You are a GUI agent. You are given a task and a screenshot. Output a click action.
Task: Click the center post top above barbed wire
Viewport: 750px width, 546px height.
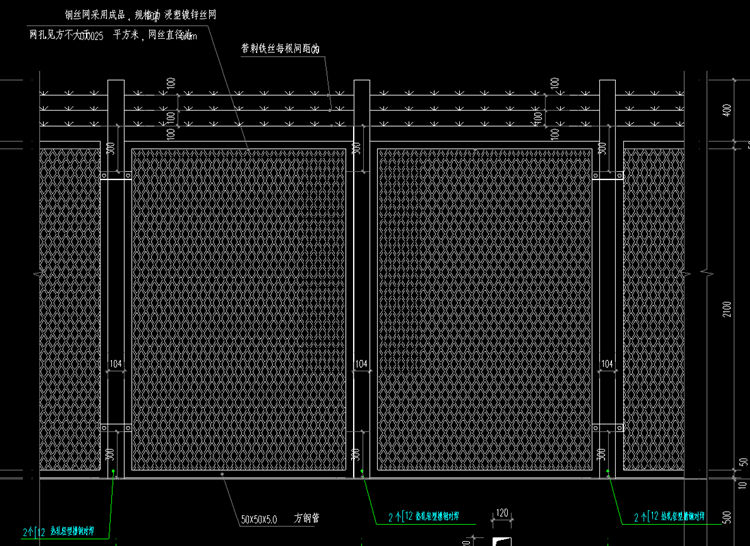(361, 86)
